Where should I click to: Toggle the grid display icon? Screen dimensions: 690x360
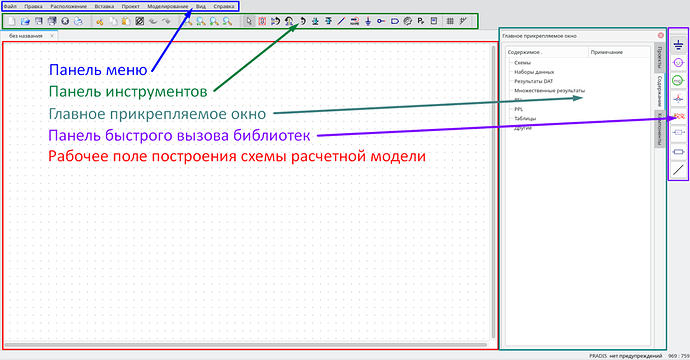450,21
